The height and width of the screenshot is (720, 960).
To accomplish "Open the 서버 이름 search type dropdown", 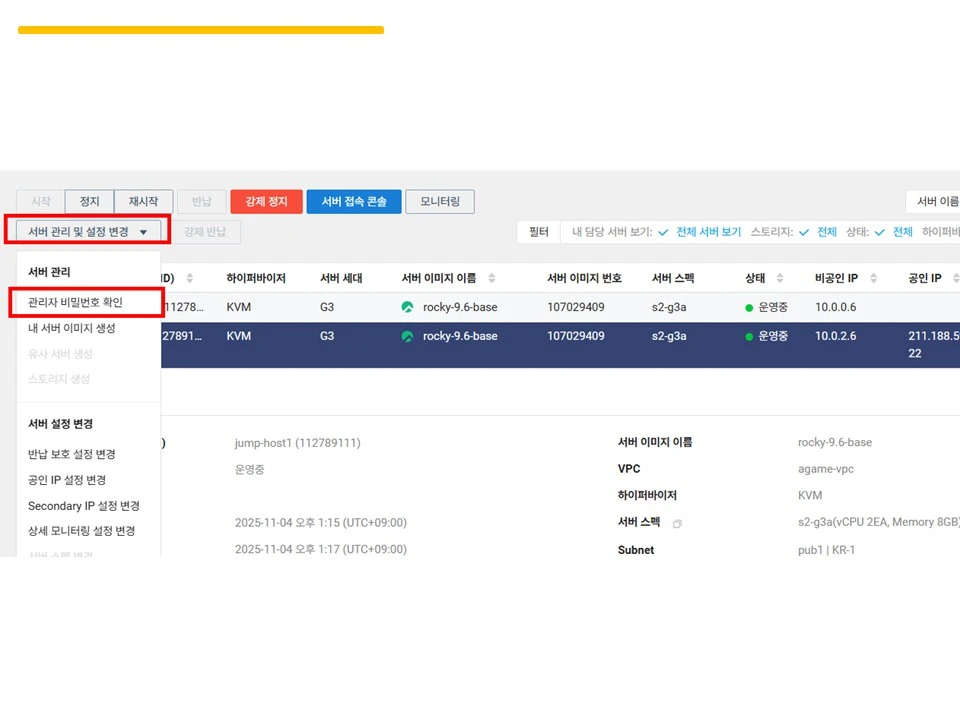I will (x=933, y=201).
